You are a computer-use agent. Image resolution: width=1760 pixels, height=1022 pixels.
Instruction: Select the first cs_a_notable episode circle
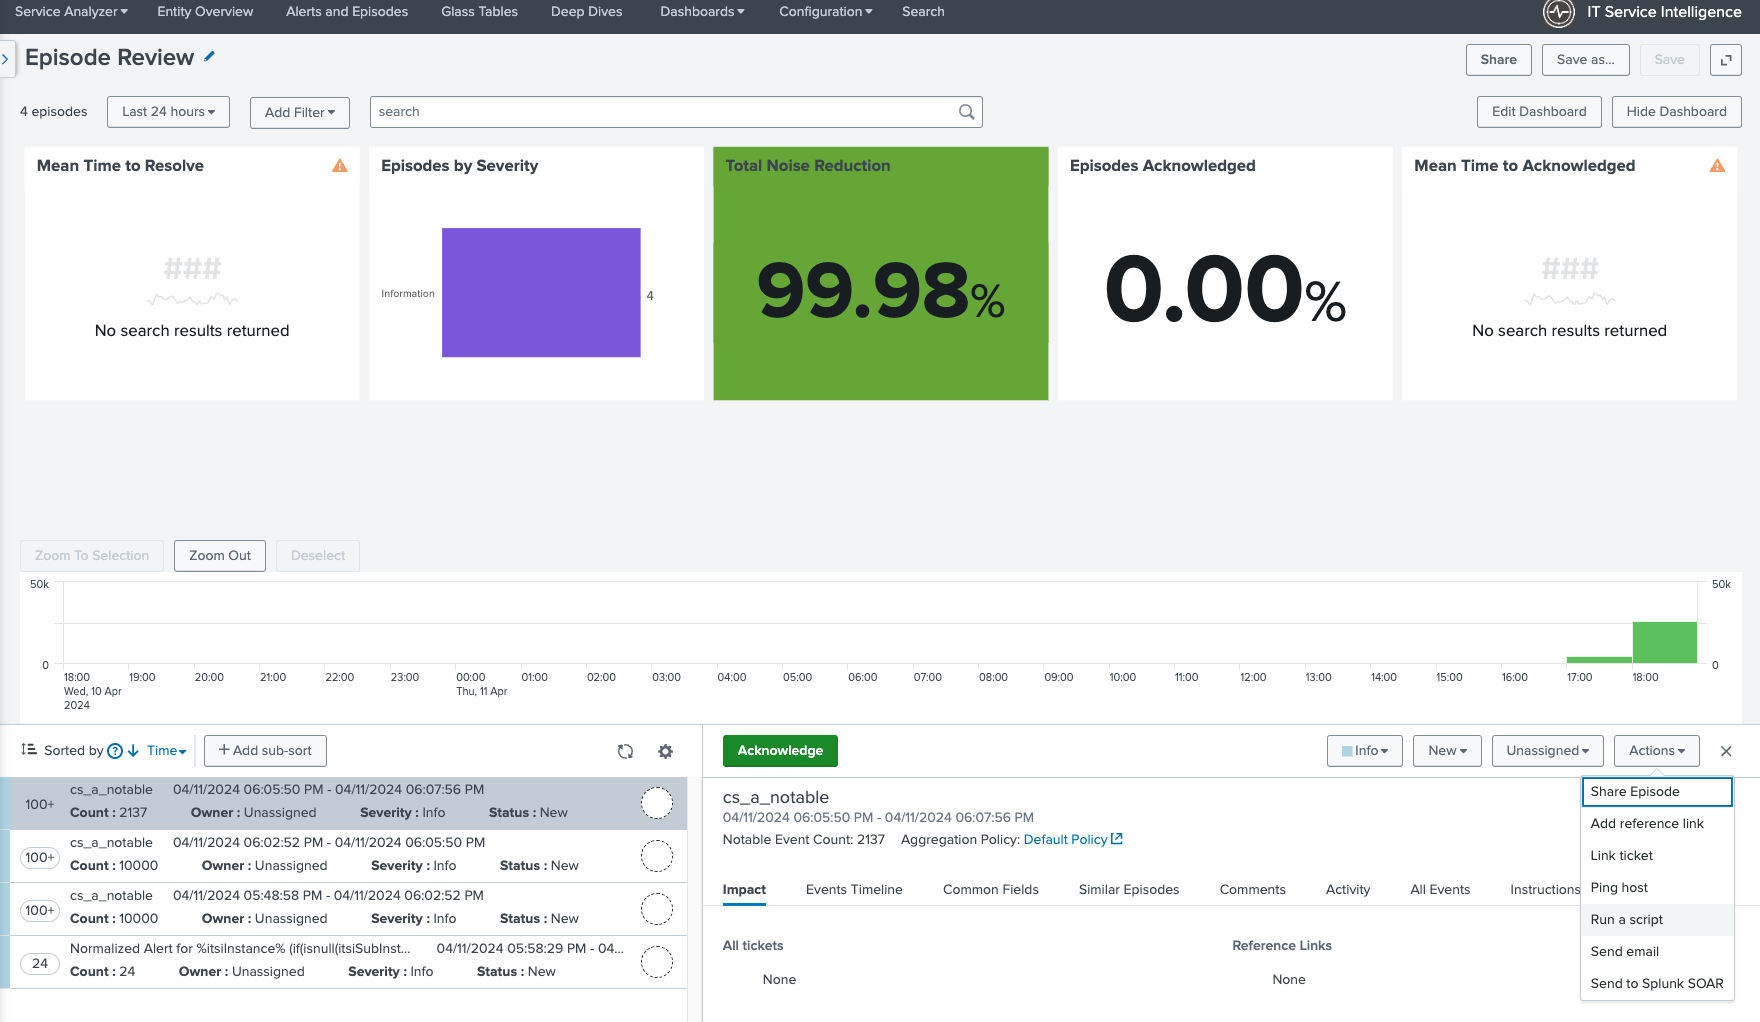coord(657,803)
